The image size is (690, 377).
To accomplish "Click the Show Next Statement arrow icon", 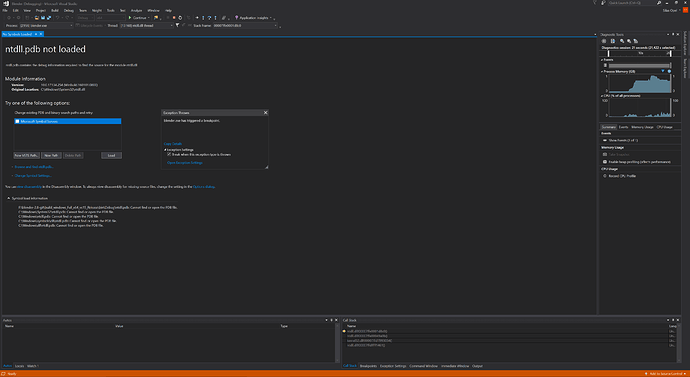I will pos(197,18).
